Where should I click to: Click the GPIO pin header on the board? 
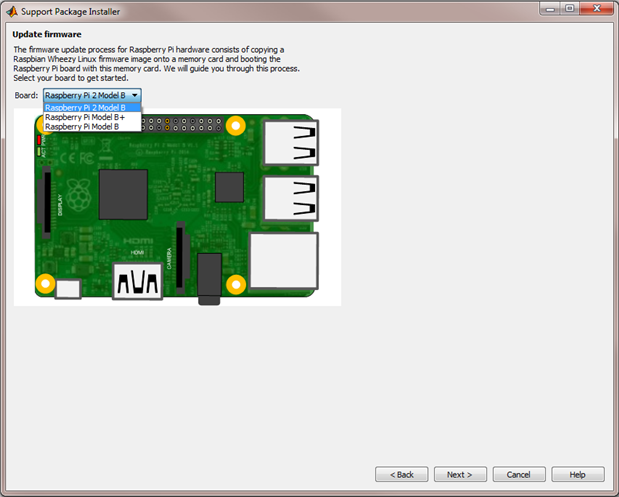point(182,125)
